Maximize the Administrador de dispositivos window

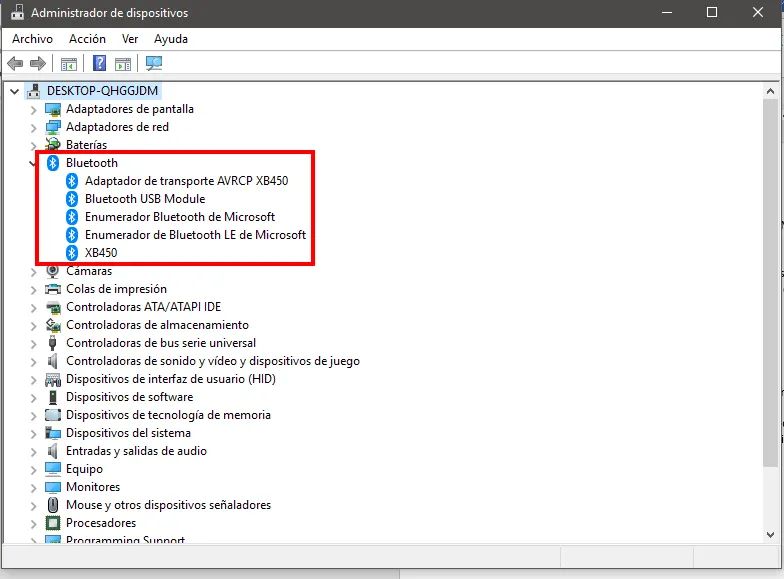[x=712, y=12]
